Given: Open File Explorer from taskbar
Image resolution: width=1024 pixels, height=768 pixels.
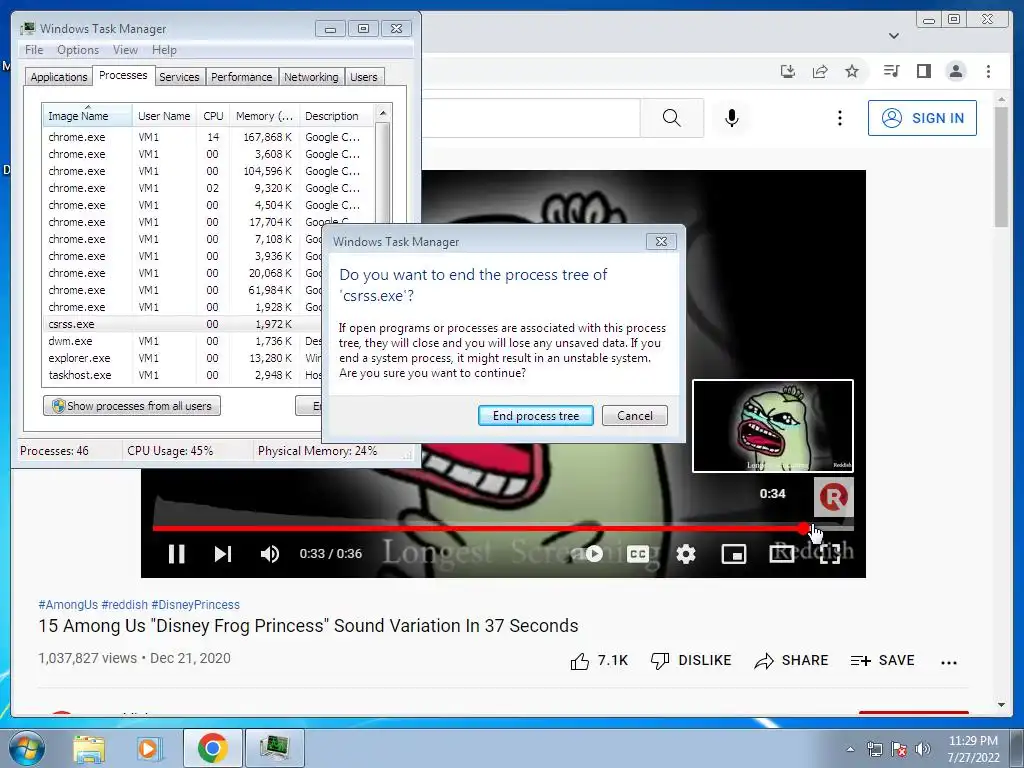Looking at the screenshot, I should [x=89, y=748].
